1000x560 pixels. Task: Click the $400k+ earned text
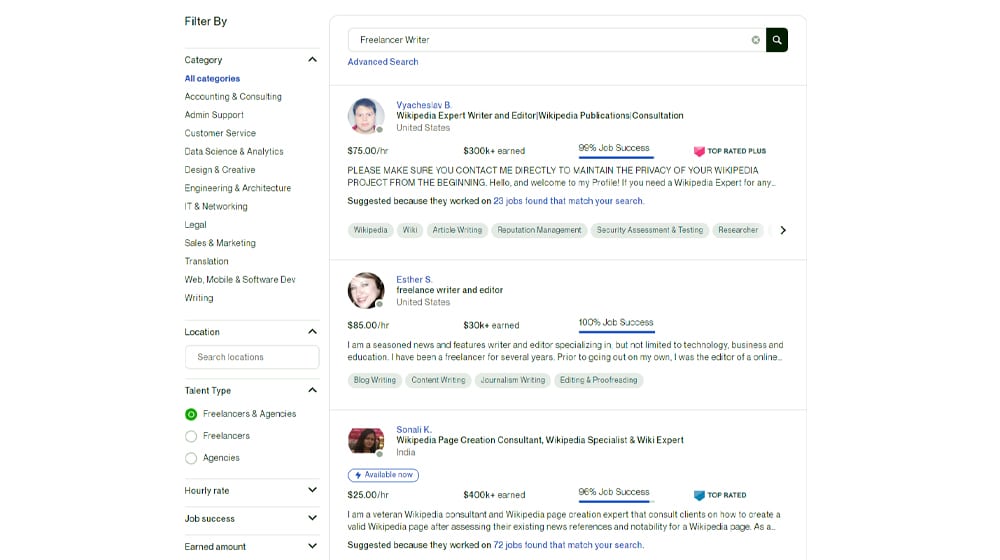click(494, 495)
